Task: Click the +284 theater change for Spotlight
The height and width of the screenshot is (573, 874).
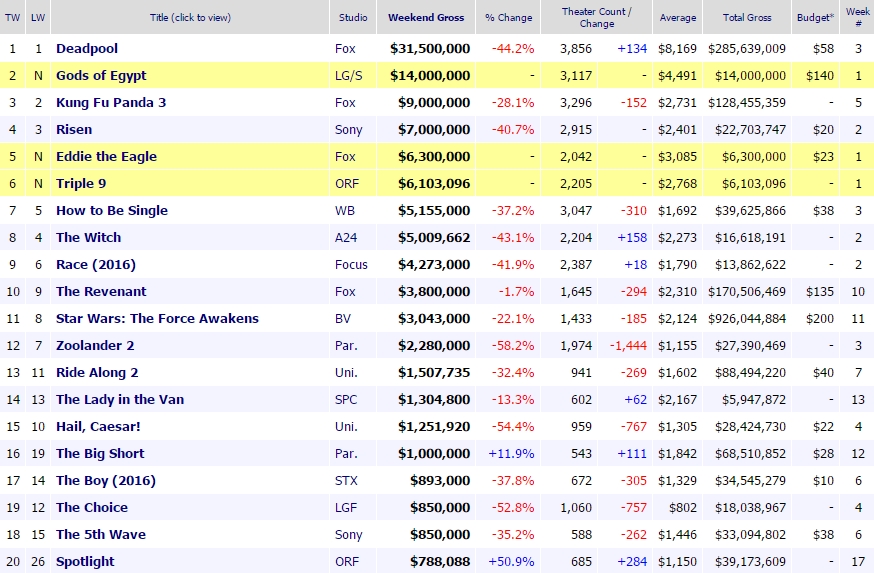Action: (632, 561)
